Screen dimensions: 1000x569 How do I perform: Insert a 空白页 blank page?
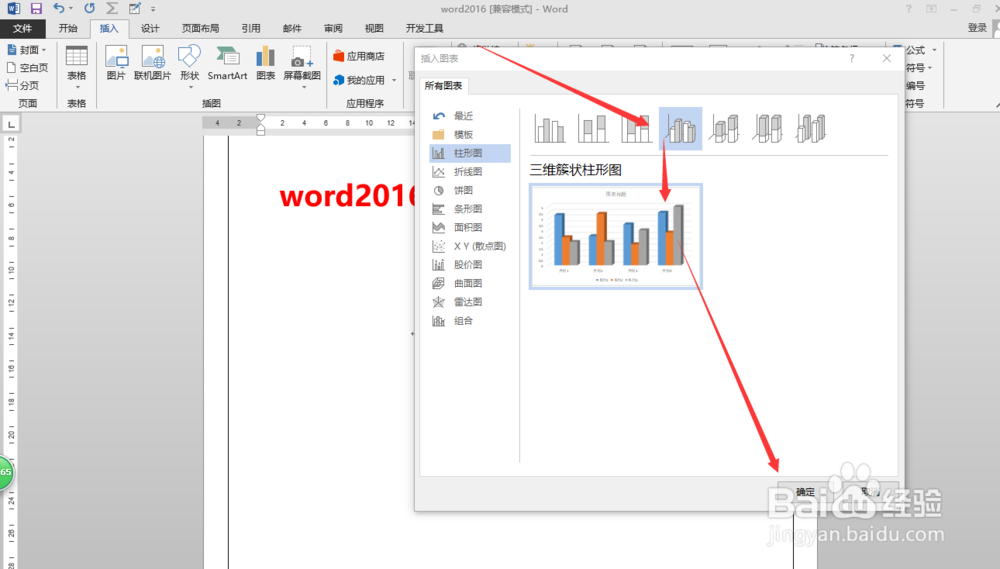(x=27, y=68)
